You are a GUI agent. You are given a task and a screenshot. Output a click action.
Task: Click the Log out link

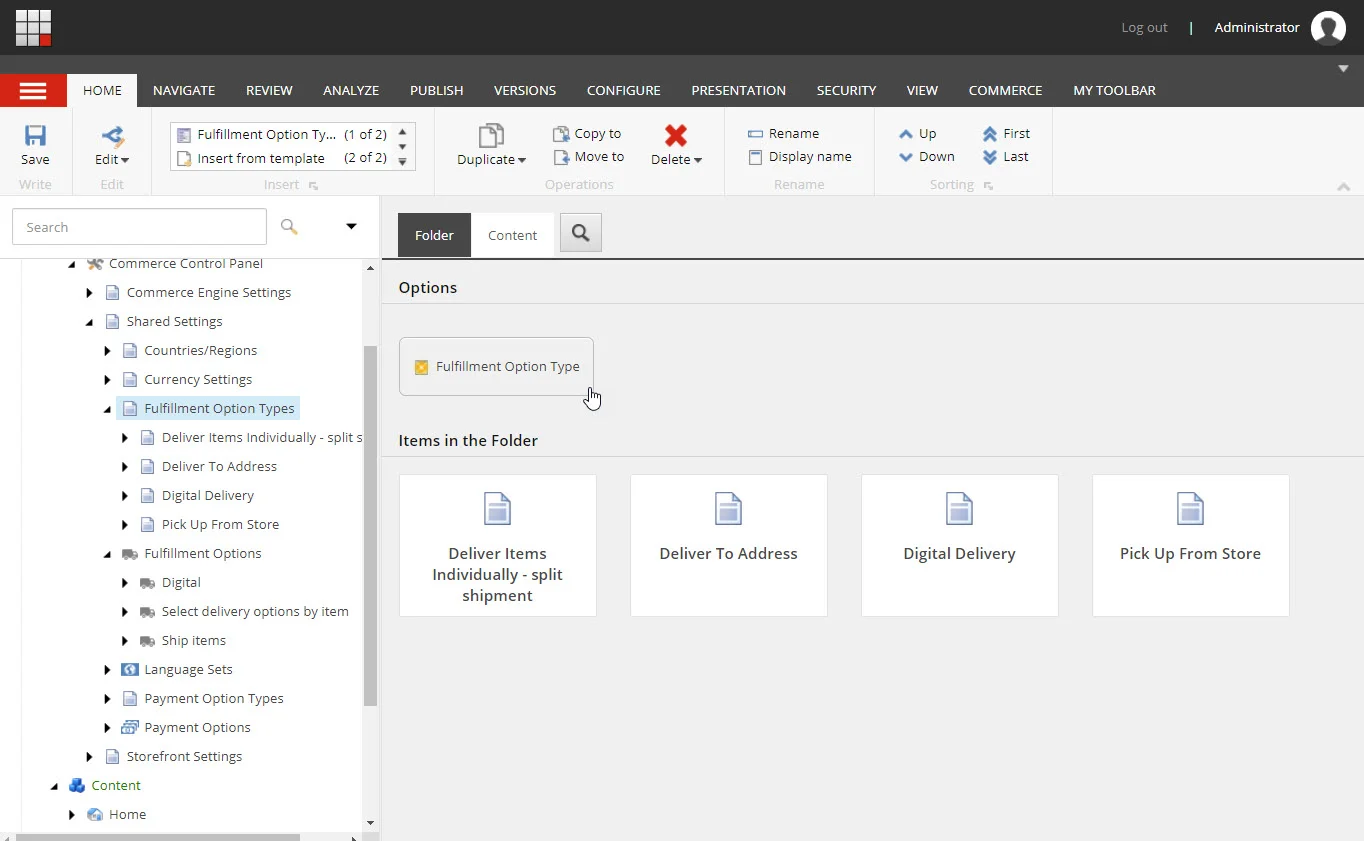[x=1144, y=27]
